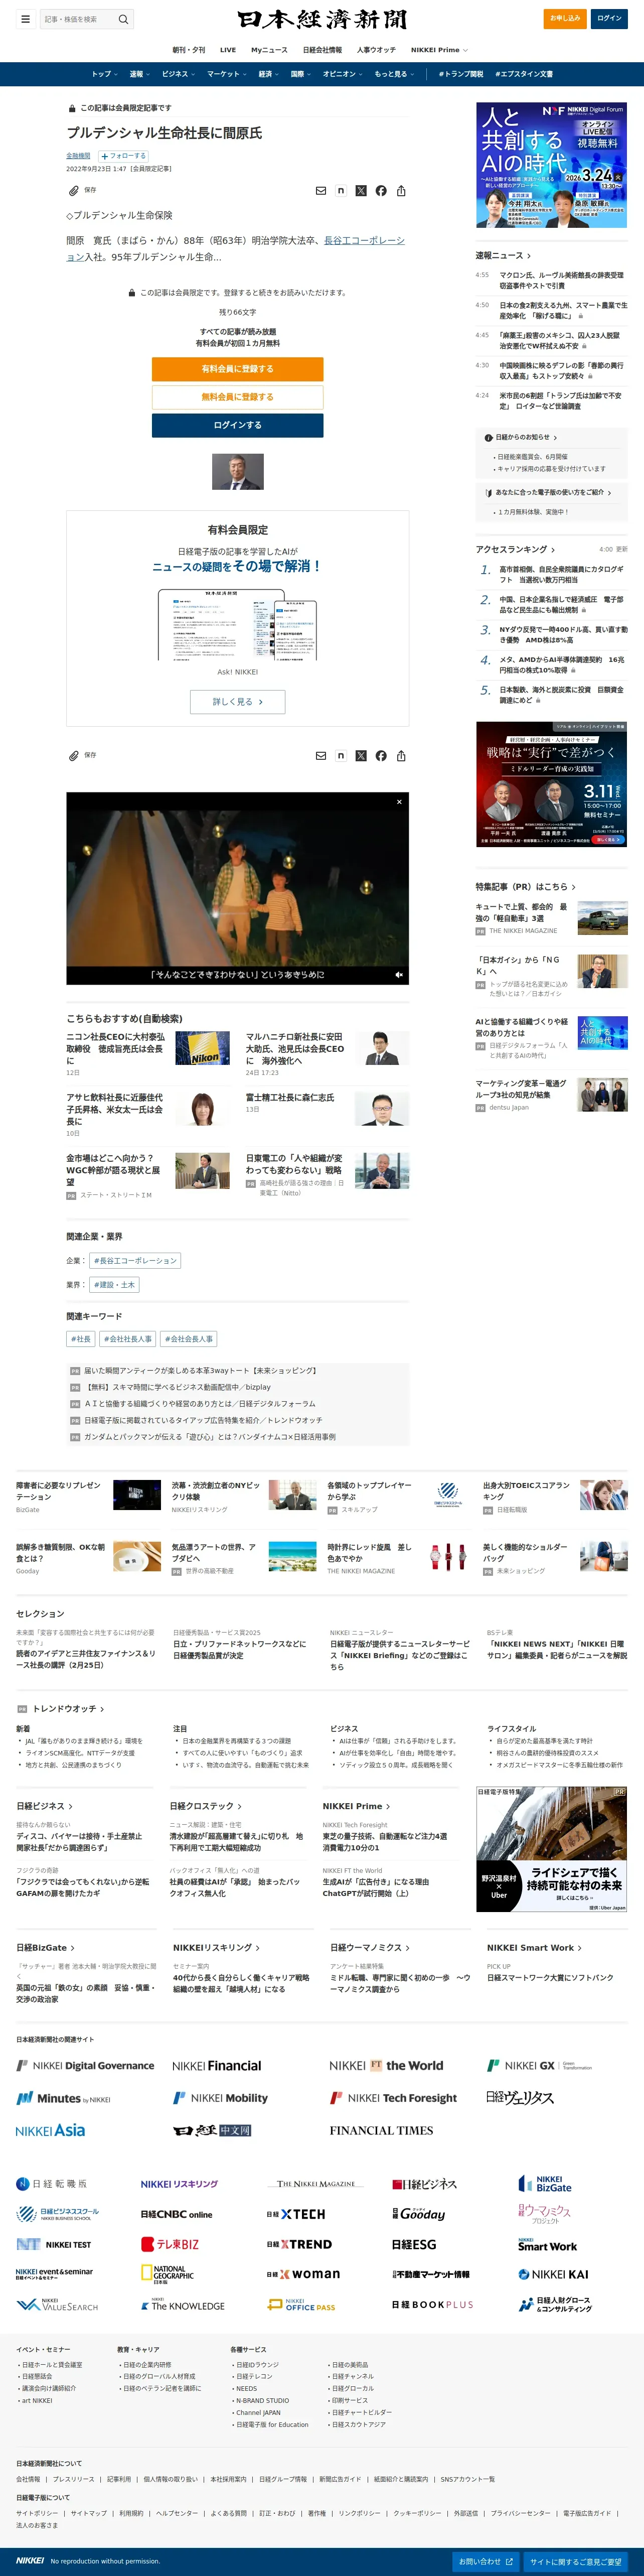
Task: Click the magnifier search icon
Action: click(x=123, y=19)
